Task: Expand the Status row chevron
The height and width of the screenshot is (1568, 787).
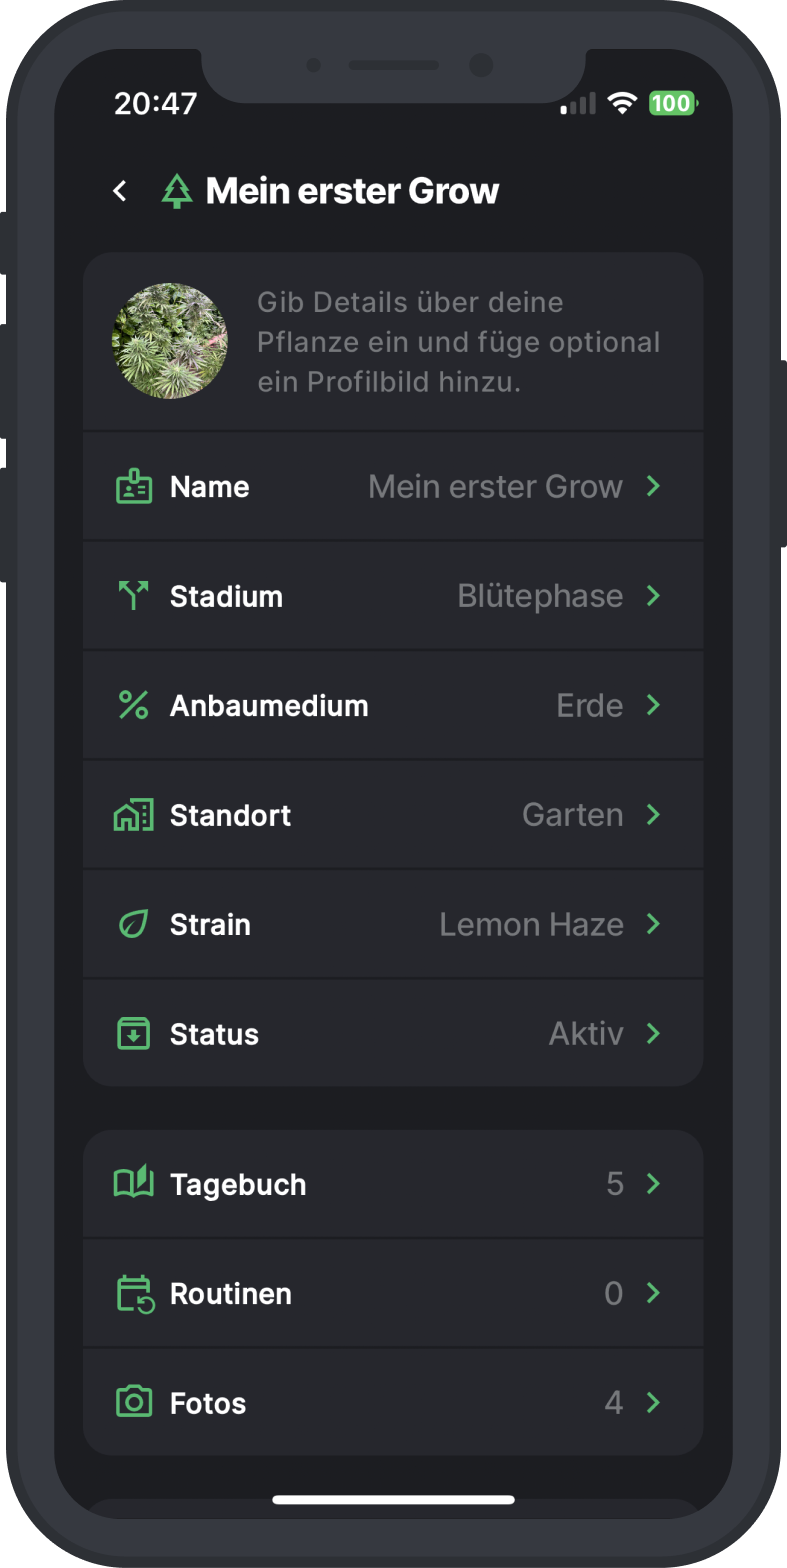Action: coord(654,1033)
